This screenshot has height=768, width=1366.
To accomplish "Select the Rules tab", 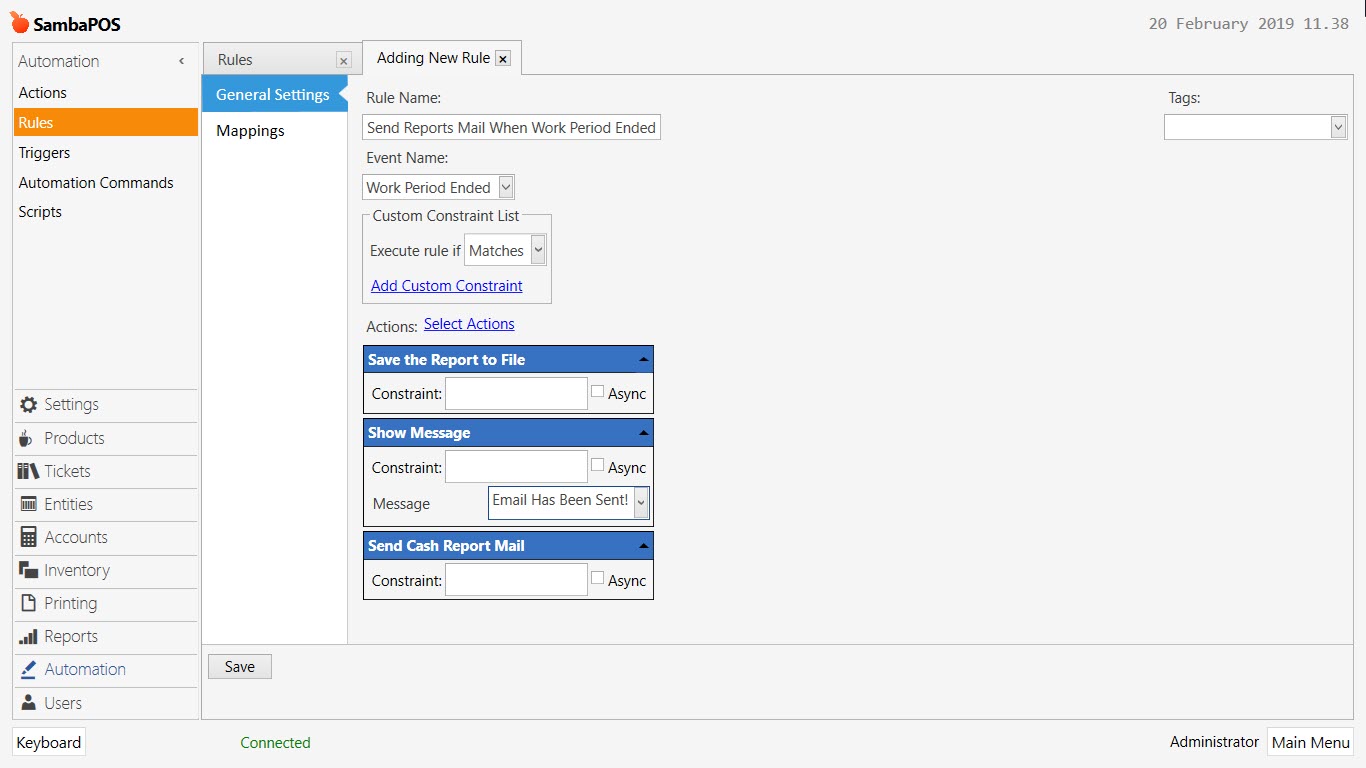I will pyautogui.click(x=234, y=59).
